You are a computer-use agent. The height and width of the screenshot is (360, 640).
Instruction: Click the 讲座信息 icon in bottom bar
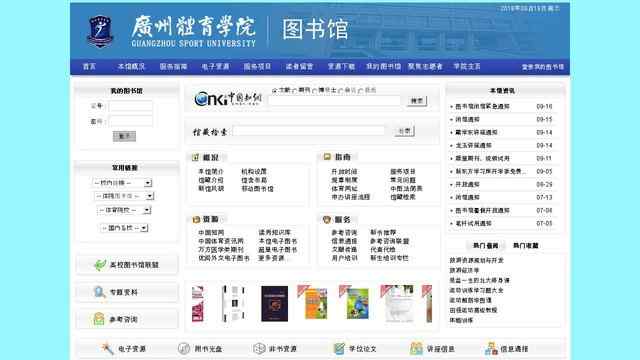coord(416,349)
